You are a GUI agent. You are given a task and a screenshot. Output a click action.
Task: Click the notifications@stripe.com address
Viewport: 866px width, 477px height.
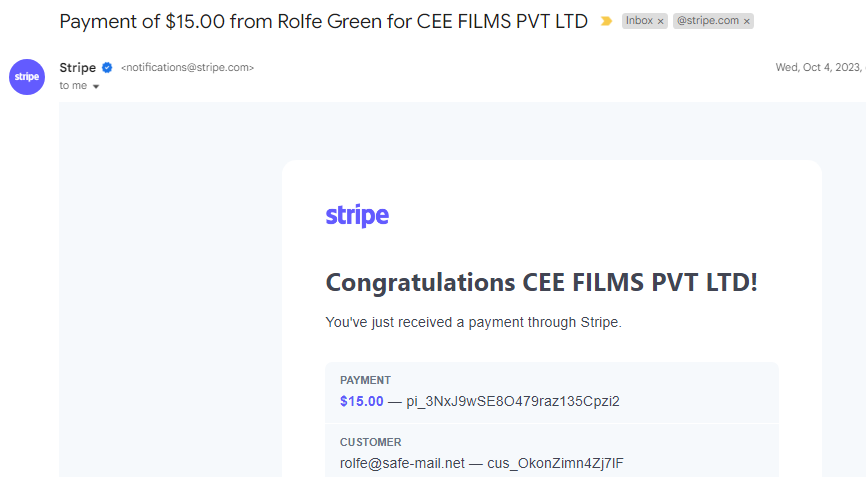click(187, 67)
